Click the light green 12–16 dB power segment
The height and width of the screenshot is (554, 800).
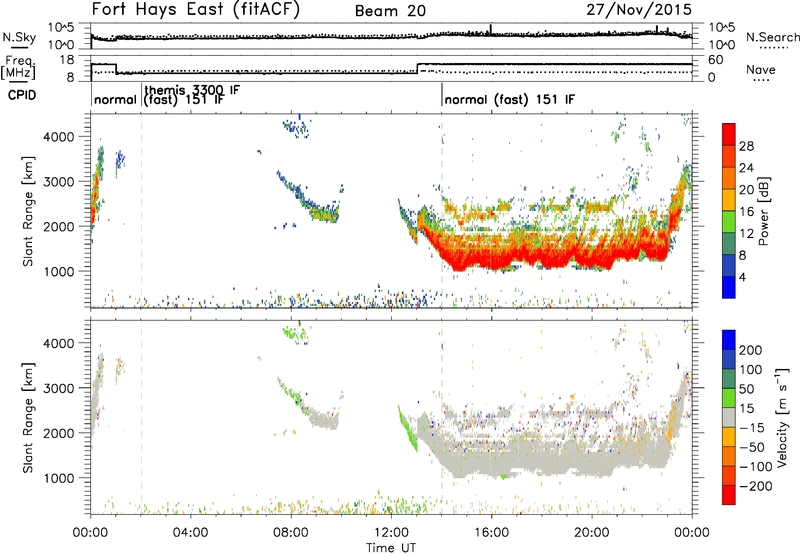pos(729,221)
